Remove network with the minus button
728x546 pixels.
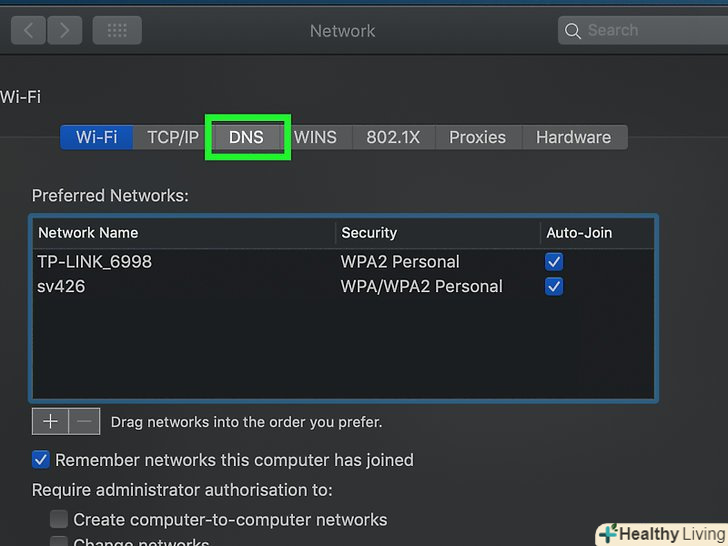tap(84, 421)
